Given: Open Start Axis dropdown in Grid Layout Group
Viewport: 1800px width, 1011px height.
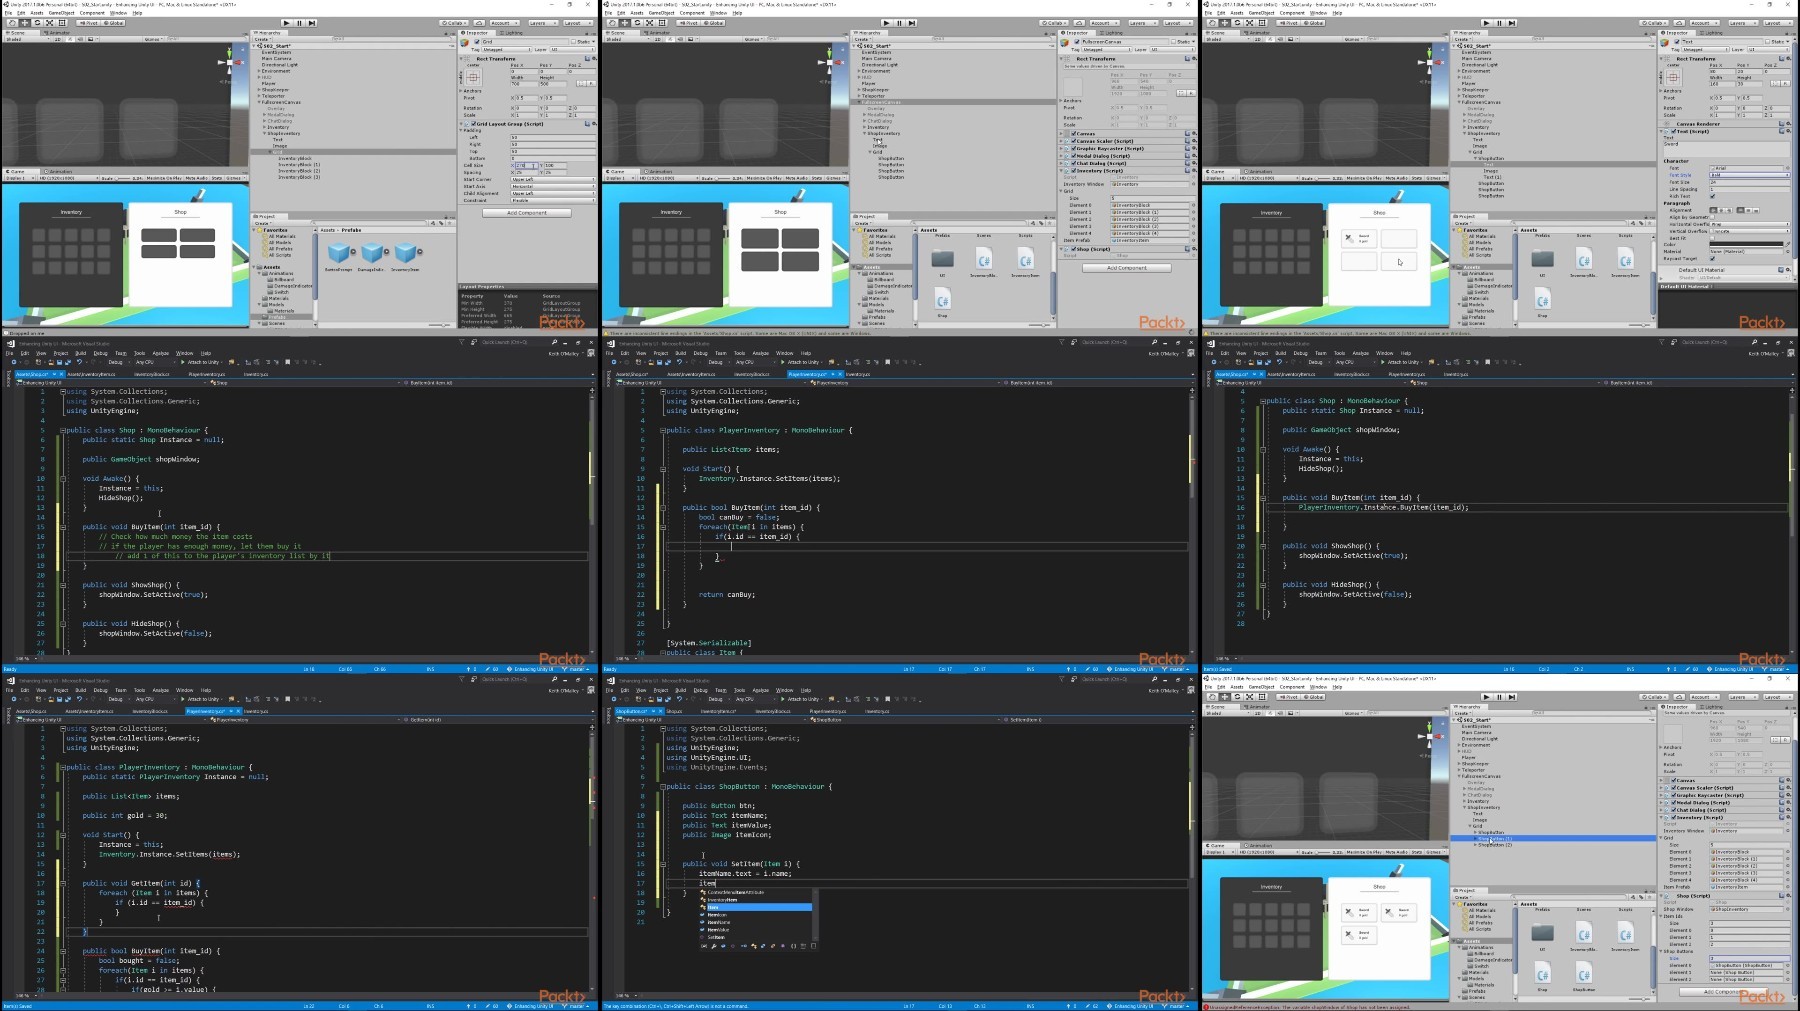Looking at the screenshot, I should (553, 186).
